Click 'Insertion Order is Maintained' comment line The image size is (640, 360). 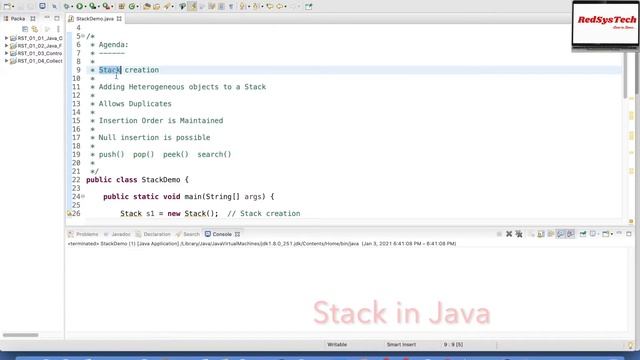[x=161, y=121]
